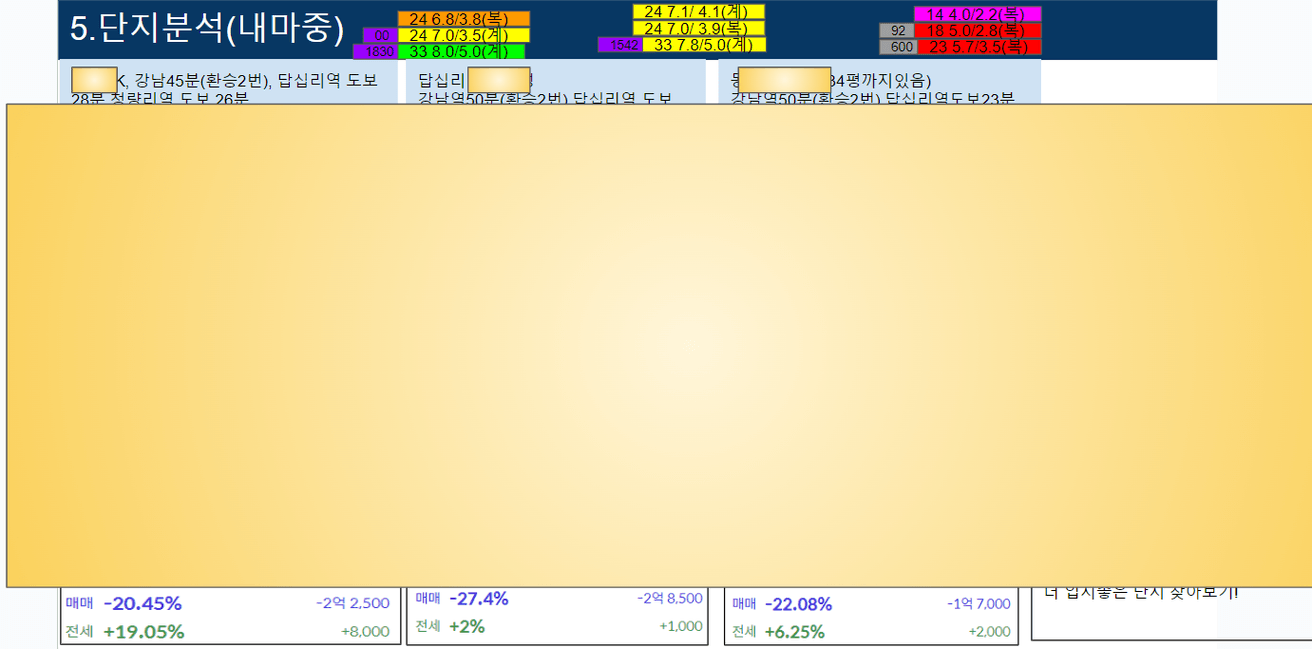Click the 전세 change +1,000
1312x649 pixels.
(x=680, y=626)
